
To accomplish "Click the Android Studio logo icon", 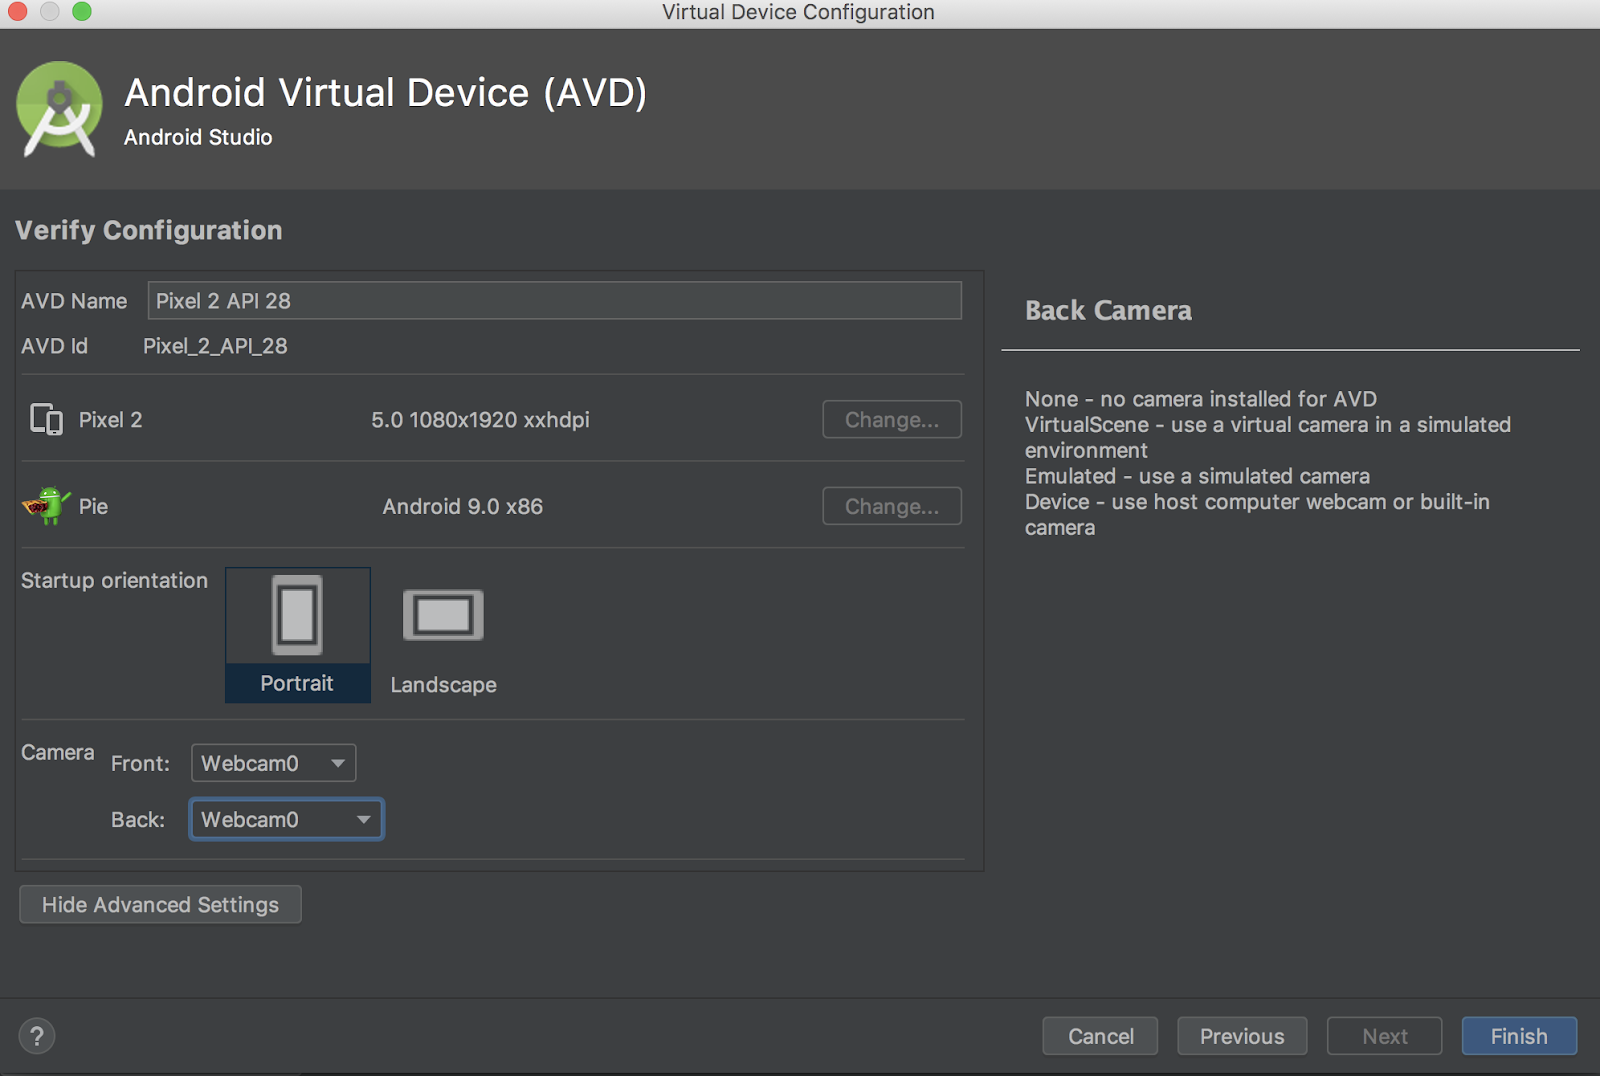I will pyautogui.click(x=59, y=110).
